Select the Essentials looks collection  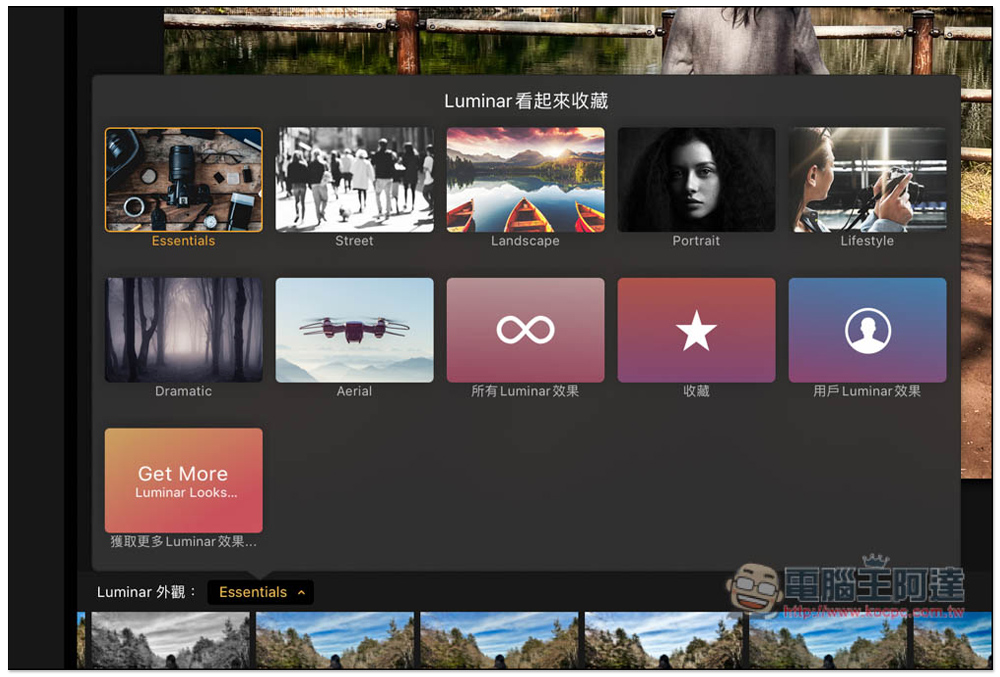coord(184,180)
